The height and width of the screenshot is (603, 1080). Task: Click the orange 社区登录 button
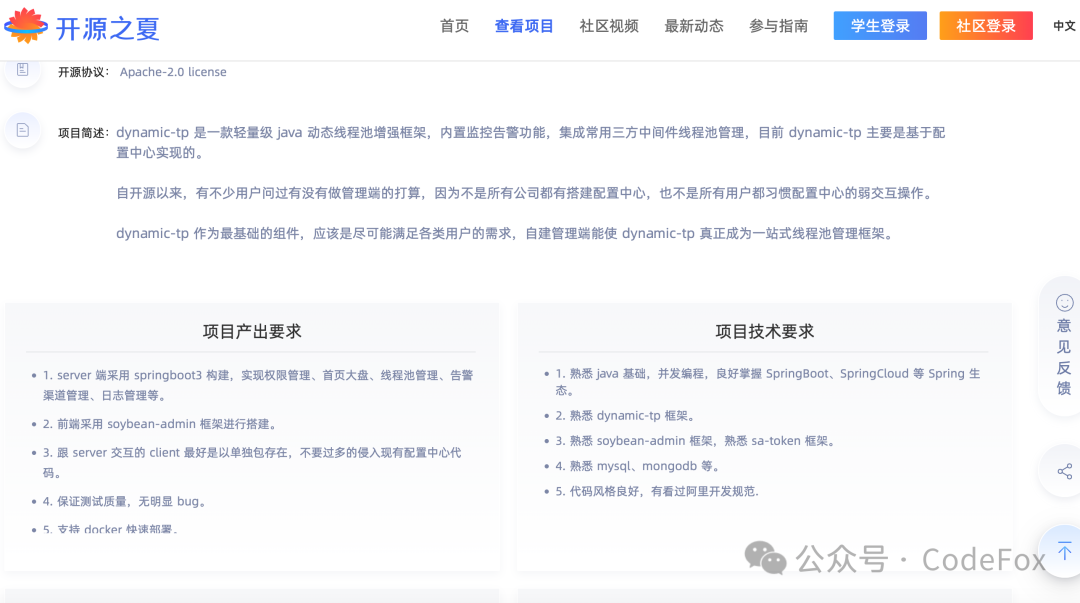(x=985, y=25)
